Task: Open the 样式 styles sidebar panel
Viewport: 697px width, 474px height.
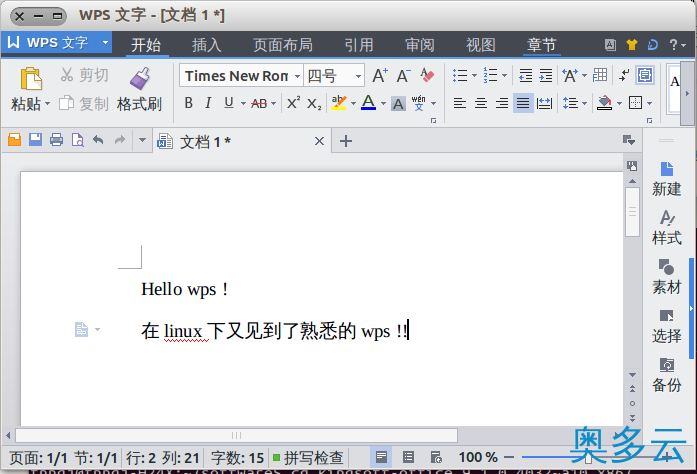Action: [667, 228]
